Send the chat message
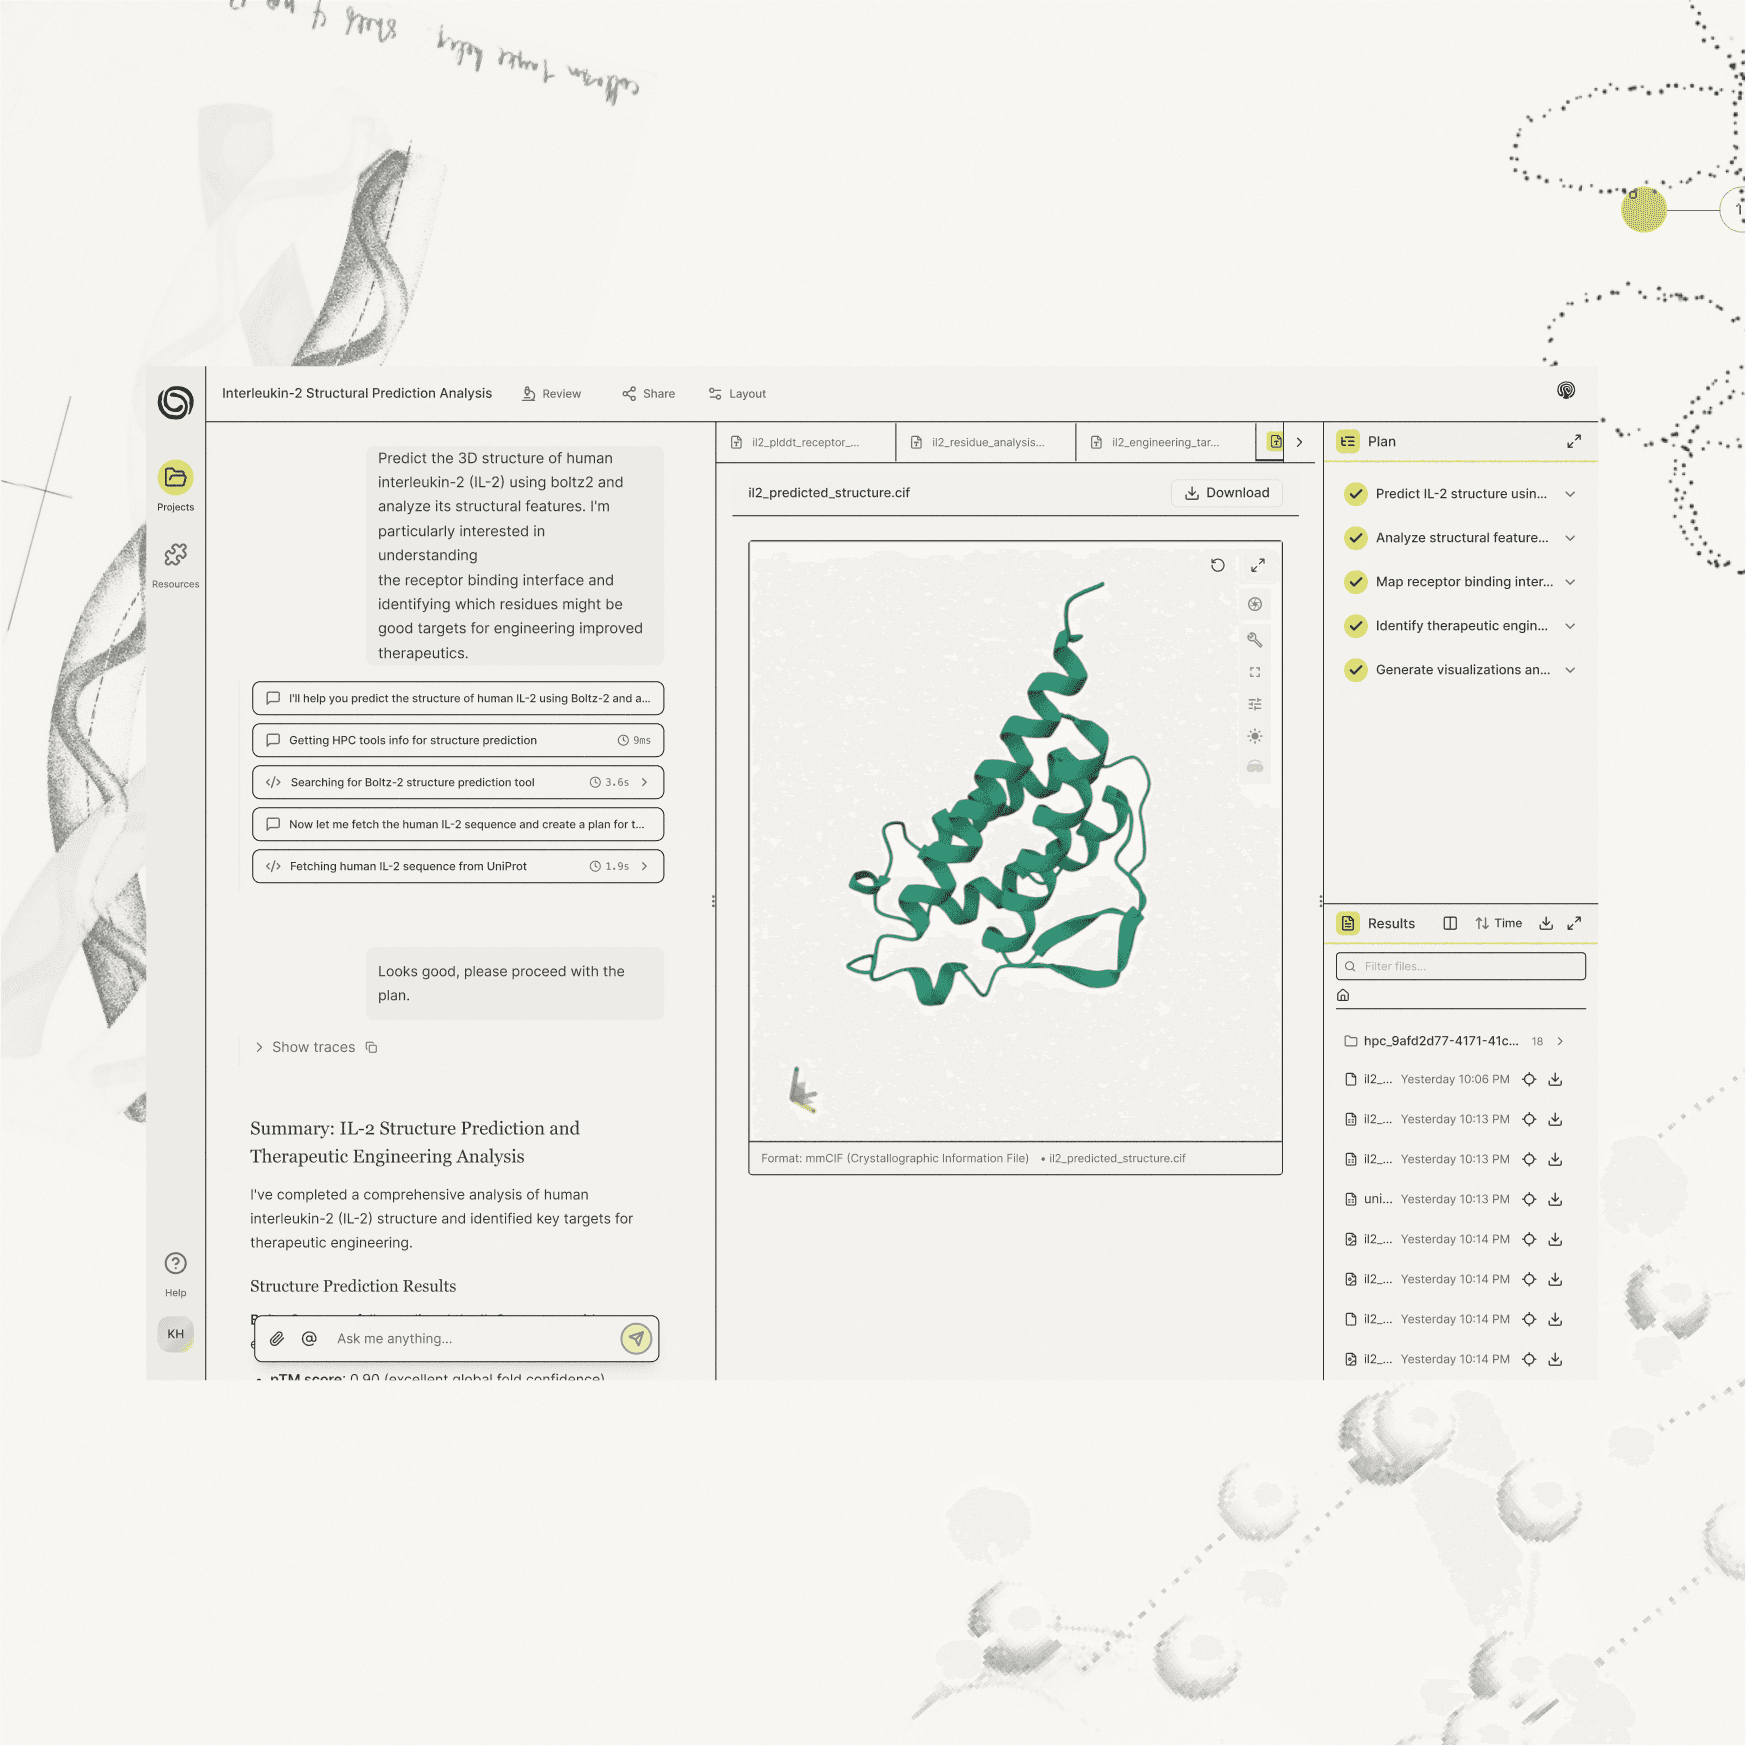 636,1339
